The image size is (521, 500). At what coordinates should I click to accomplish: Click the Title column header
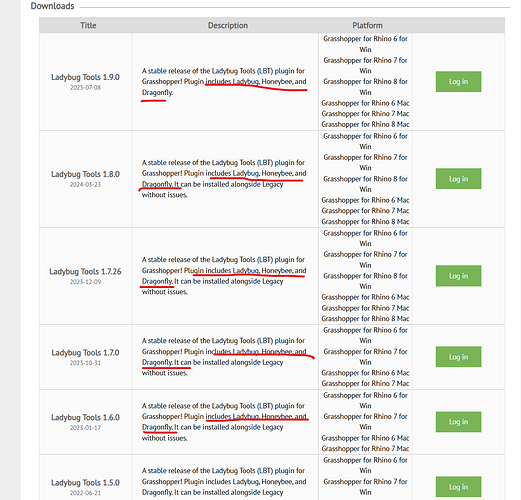tap(88, 25)
